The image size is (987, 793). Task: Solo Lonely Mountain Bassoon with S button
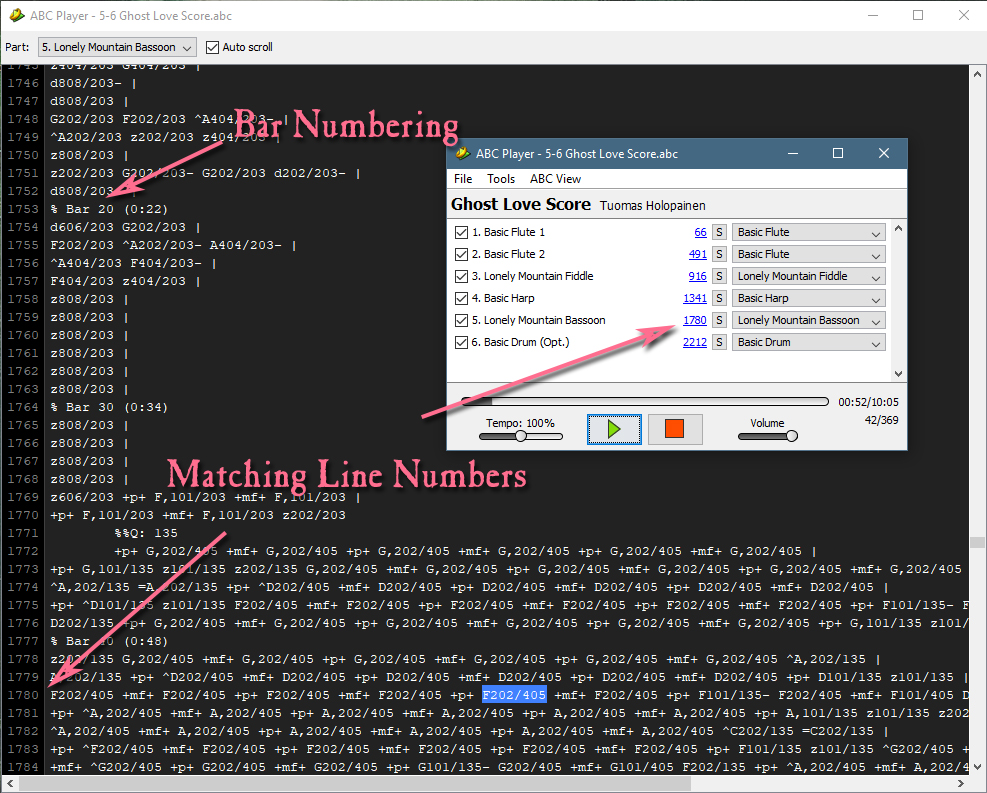point(719,320)
